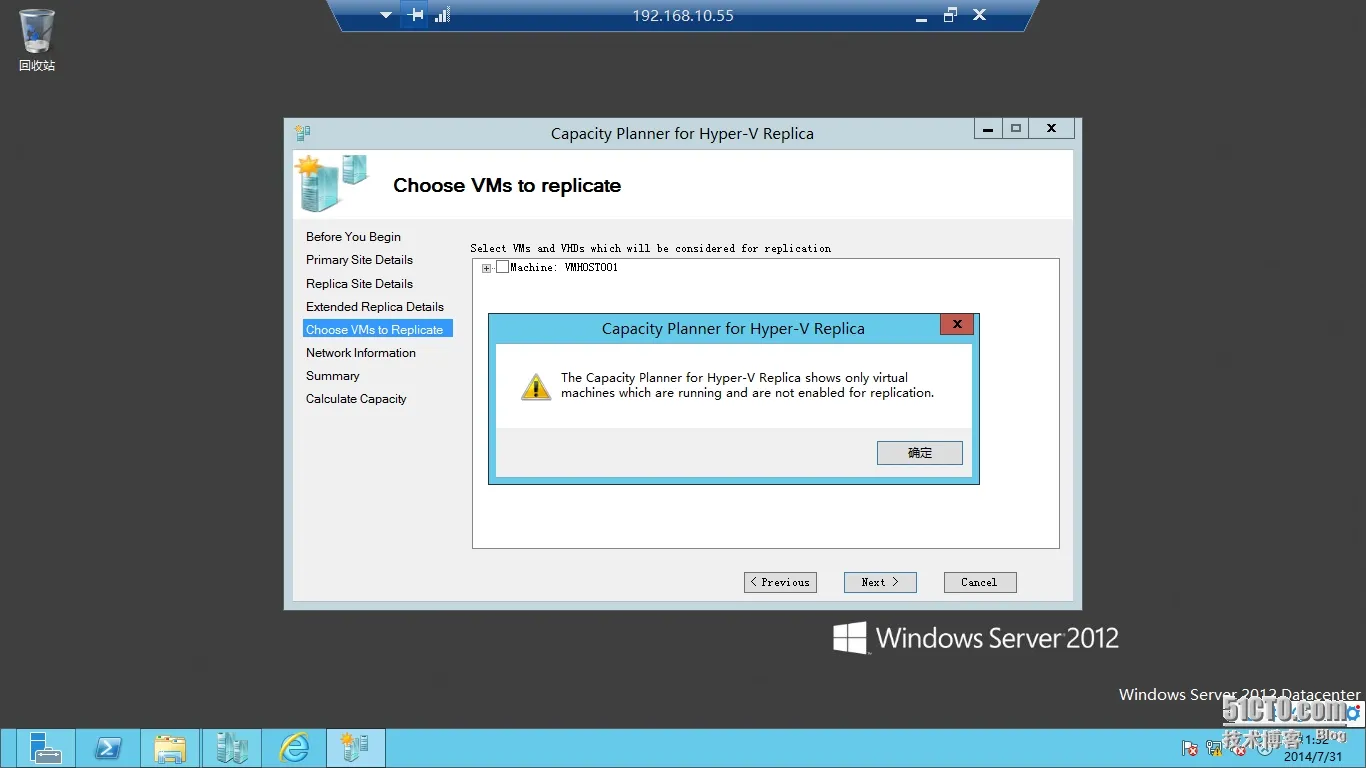Open the network status tray icon
Viewport: 1366px width, 768px height.
(1214, 748)
